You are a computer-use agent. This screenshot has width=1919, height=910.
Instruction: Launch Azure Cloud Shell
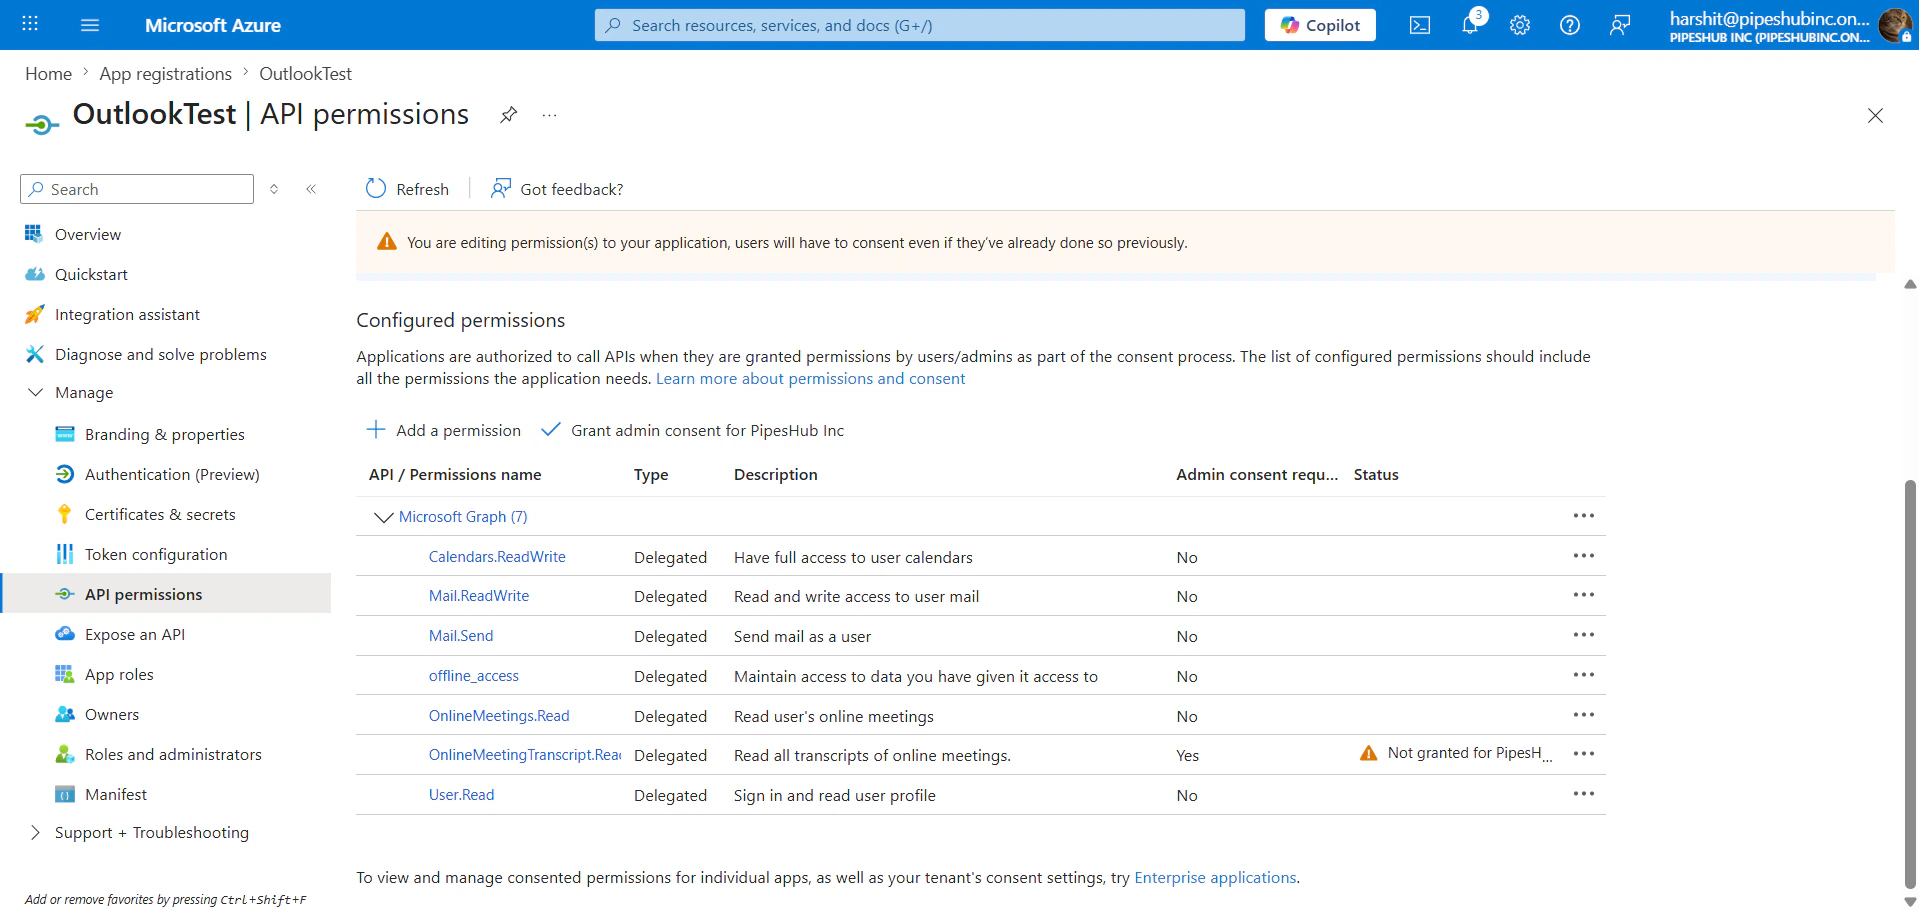(x=1419, y=25)
